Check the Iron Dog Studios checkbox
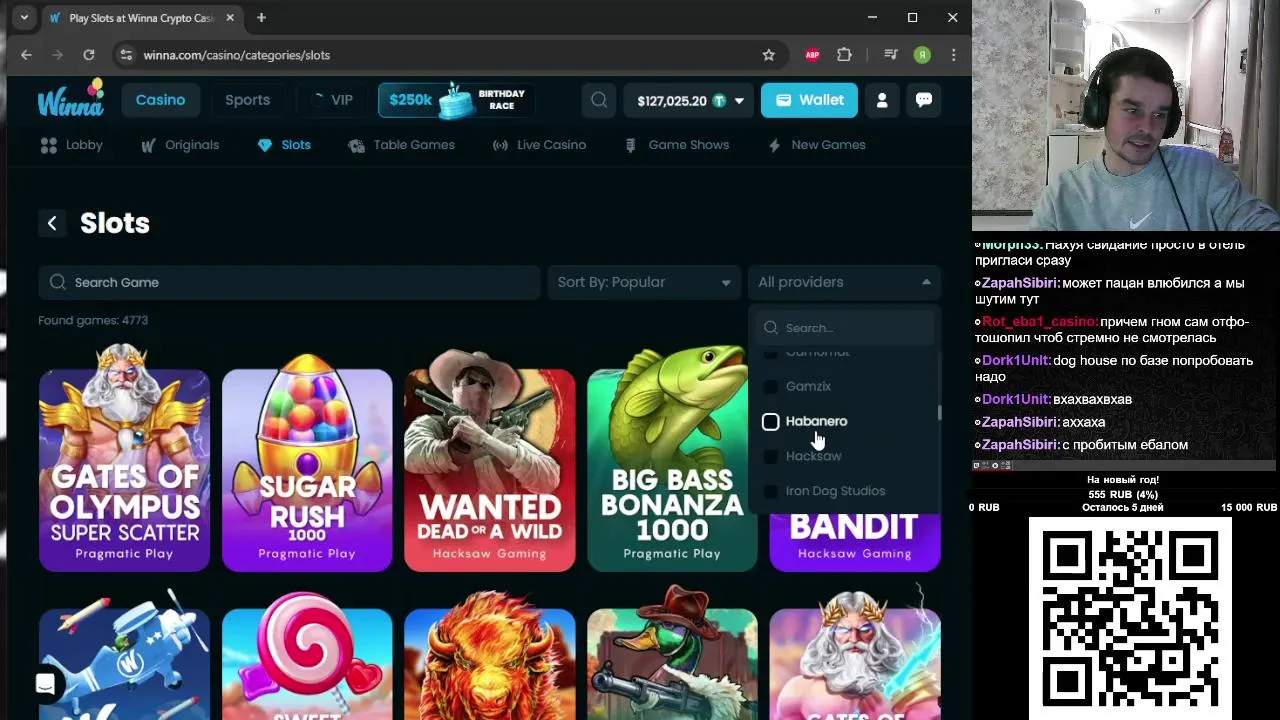 click(770, 491)
